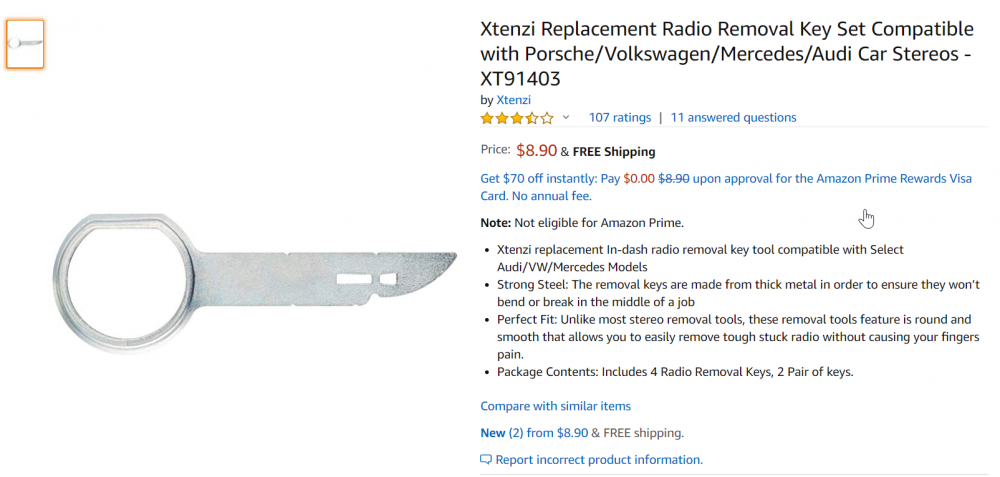Click the crossed-out $8.90 price

tap(673, 179)
